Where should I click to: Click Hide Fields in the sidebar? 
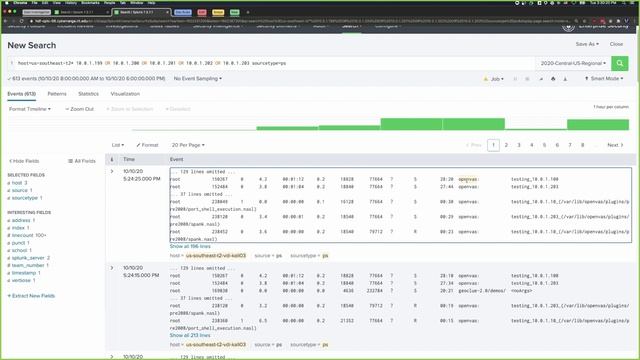tap(24, 161)
